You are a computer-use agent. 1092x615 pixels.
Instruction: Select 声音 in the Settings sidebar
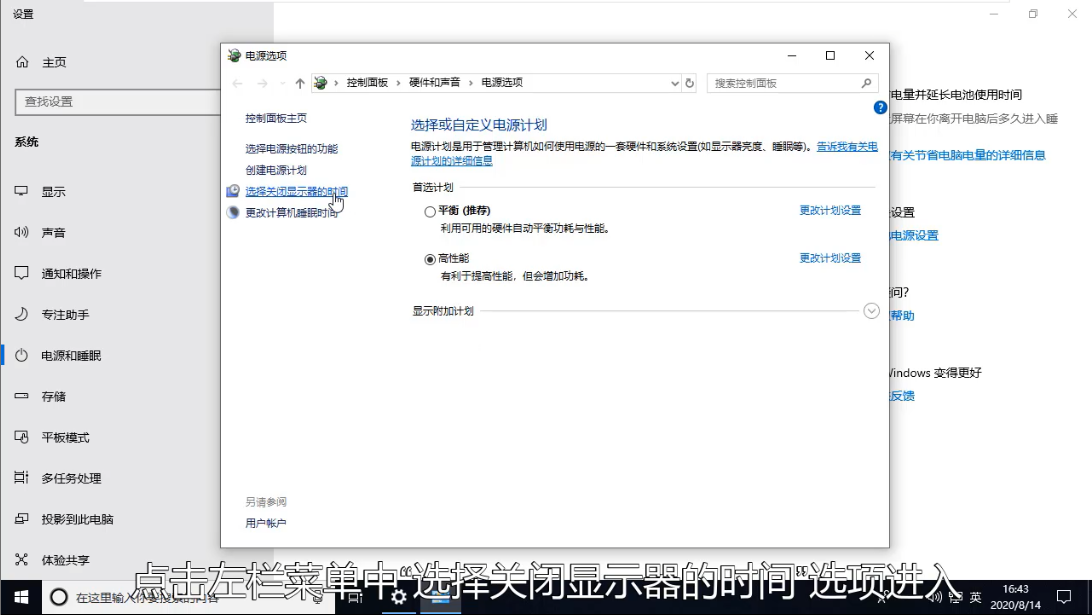(53, 233)
